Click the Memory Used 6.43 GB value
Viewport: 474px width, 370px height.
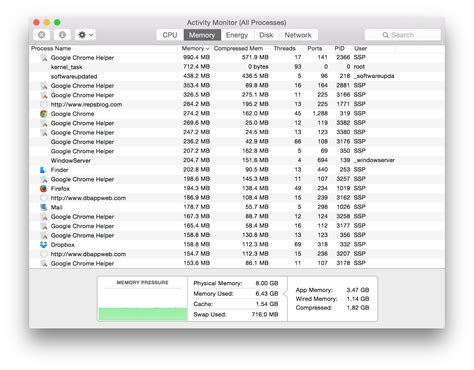(267, 294)
